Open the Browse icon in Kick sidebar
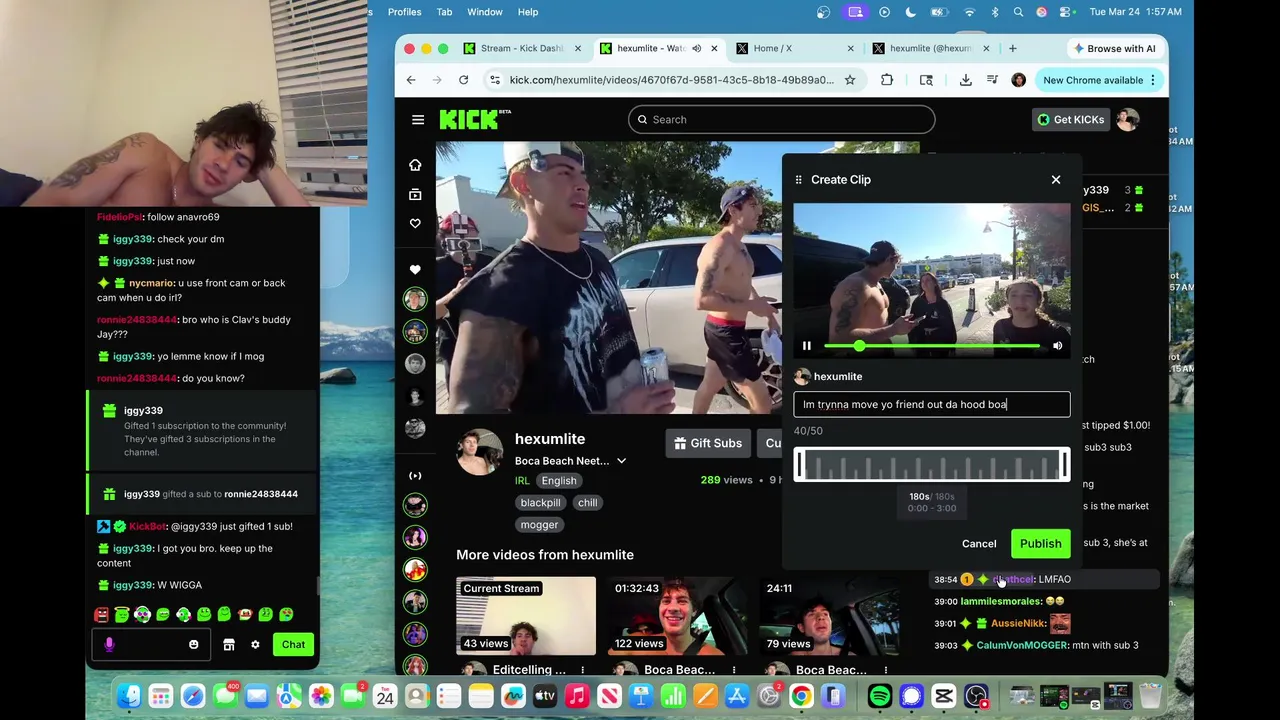The width and height of the screenshot is (1280, 720). coord(415,195)
